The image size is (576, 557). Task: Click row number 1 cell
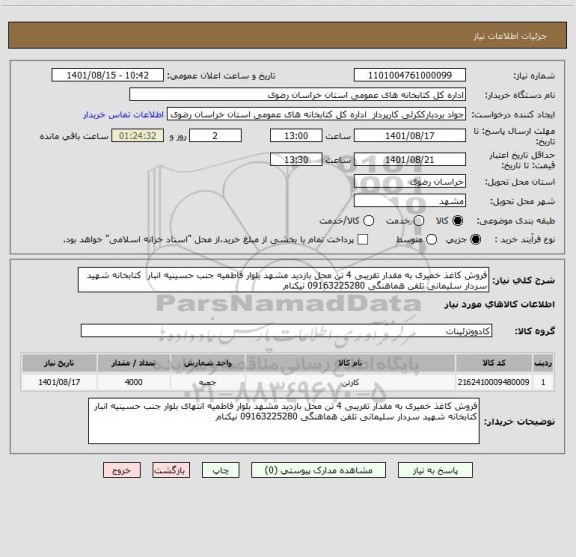(543, 382)
